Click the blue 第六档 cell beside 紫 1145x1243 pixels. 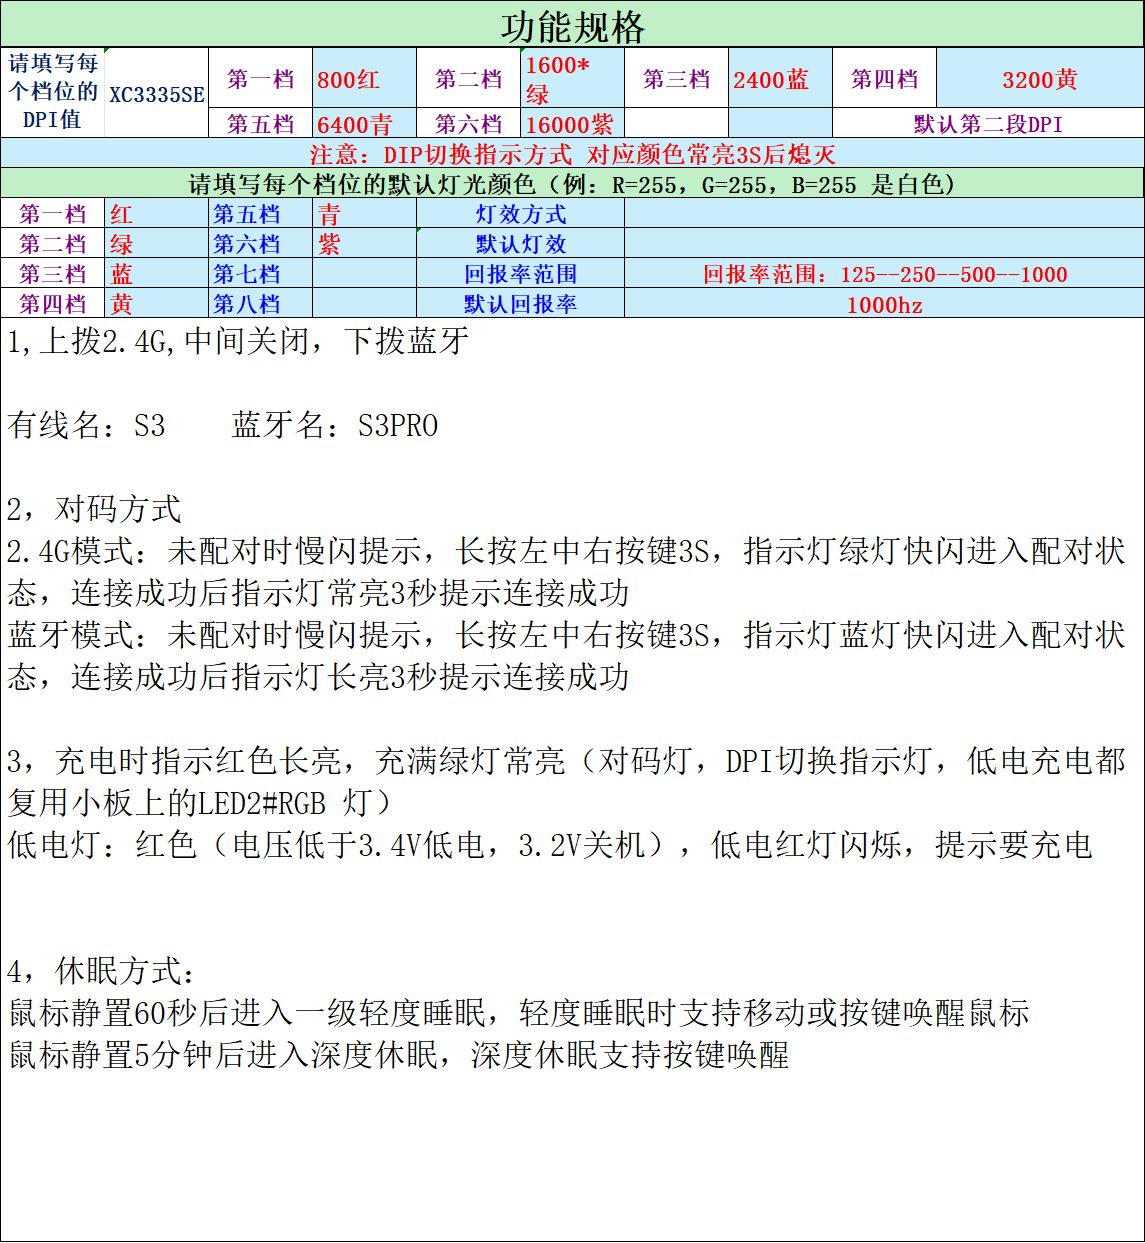click(260, 243)
